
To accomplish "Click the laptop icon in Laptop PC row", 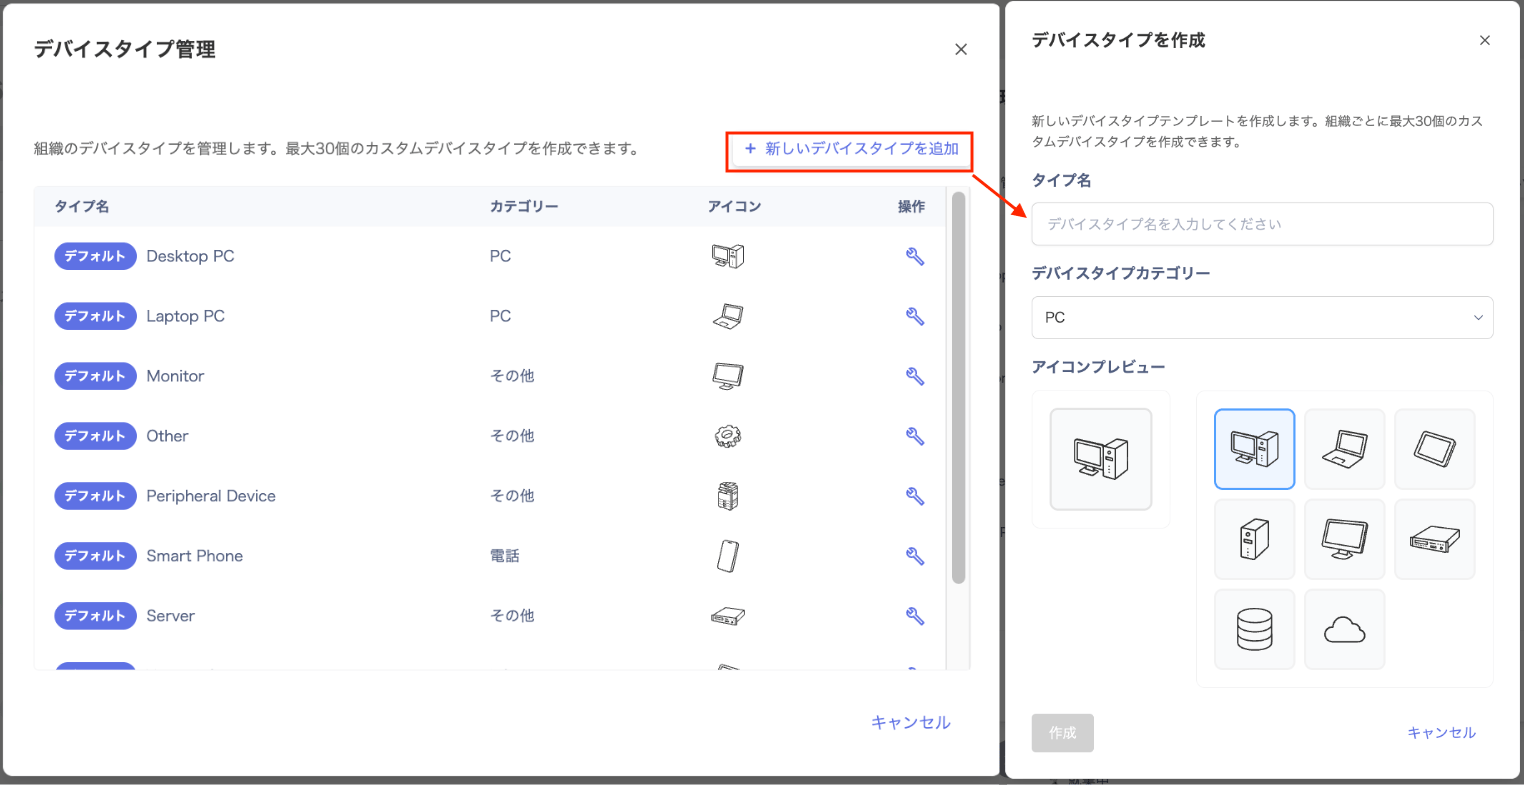I will click(x=728, y=316).
